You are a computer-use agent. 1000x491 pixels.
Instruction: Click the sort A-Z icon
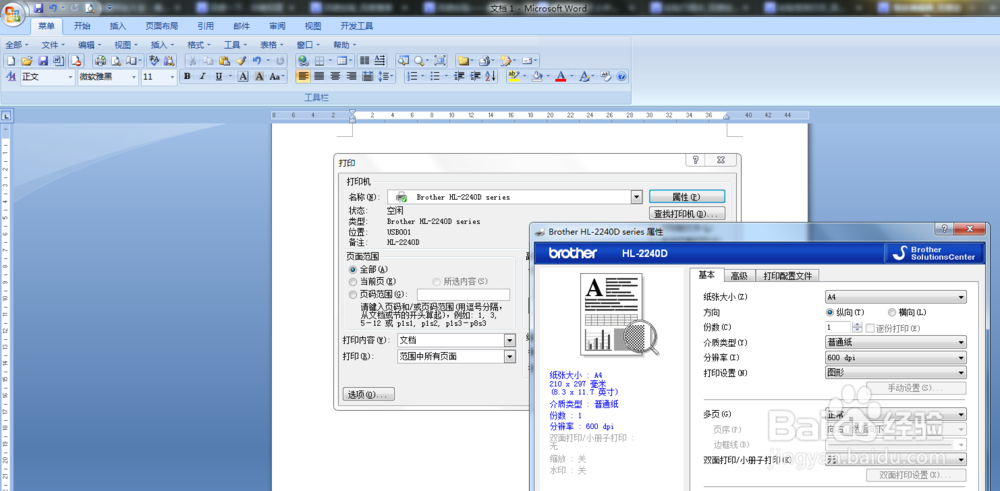click(490, 77)
